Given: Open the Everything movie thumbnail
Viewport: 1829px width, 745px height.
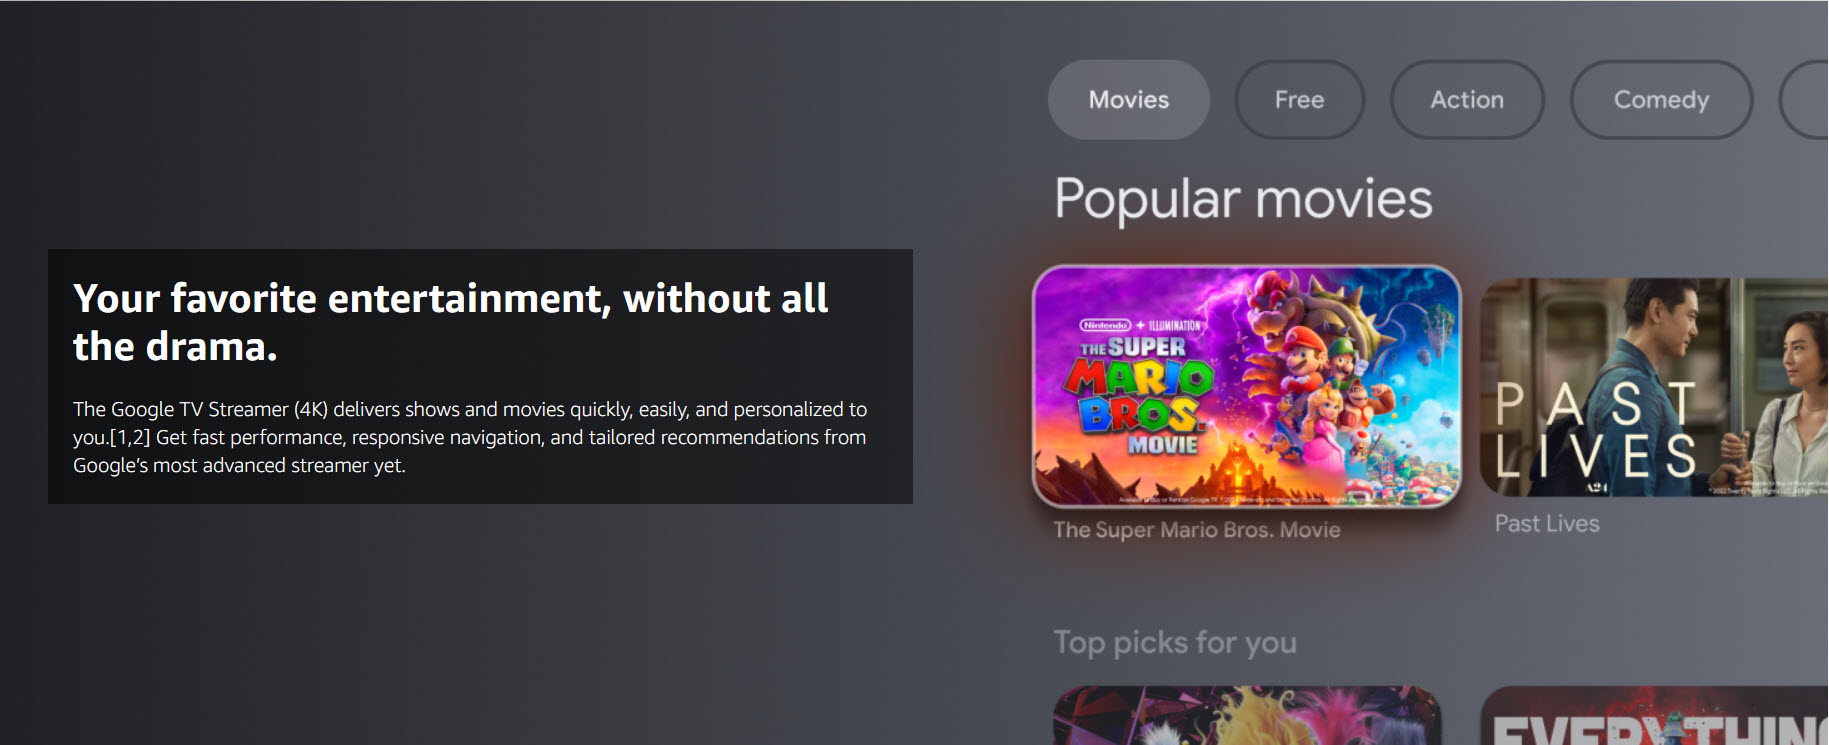Looking at the screenshot, I should [x=1654, y=715].
